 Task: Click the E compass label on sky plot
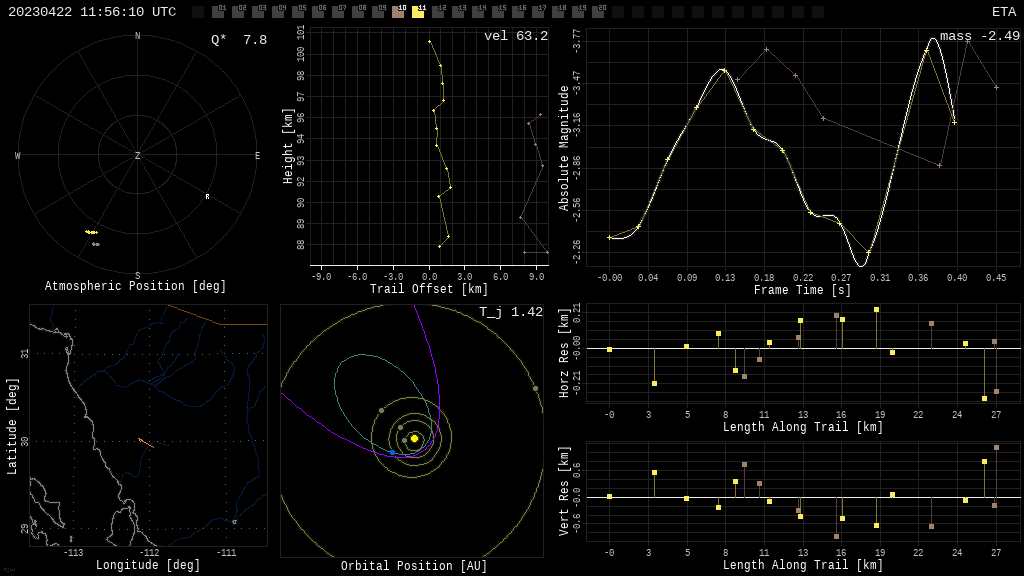(x=257, y=155)
